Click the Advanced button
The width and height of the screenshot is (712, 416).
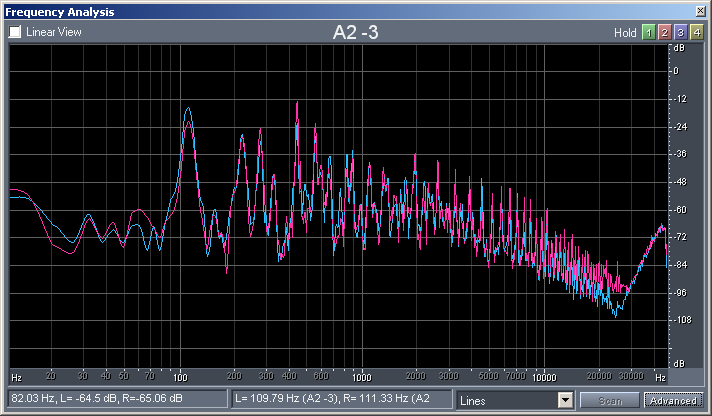click(672, 400)
